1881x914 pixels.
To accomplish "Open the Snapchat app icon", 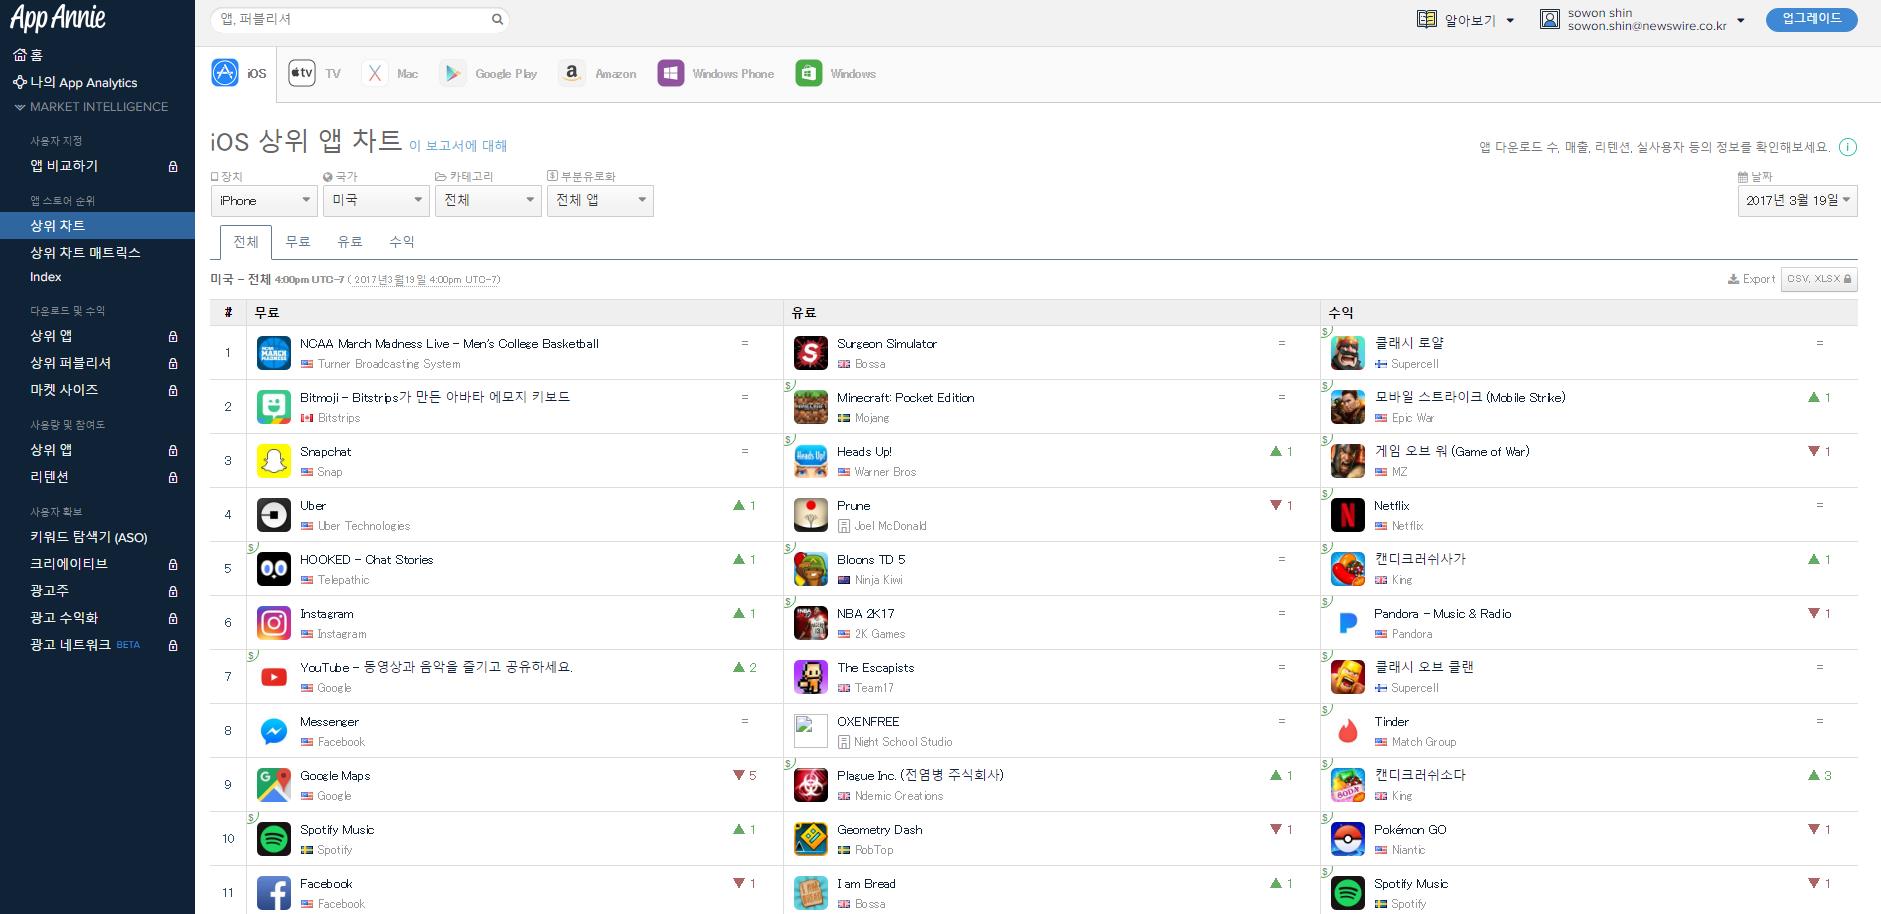I will pos(274,461).
